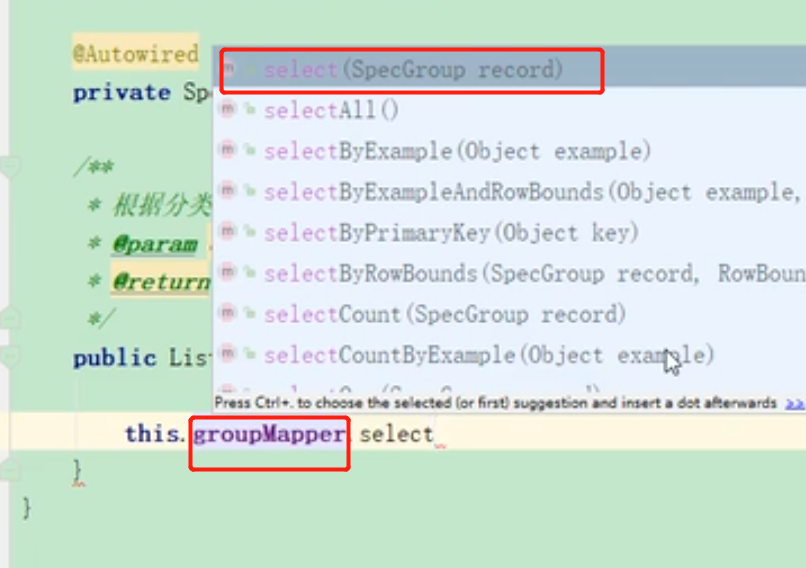The width and height of the screenshot is (806, 568).
Task: Click visibility icon next to selectByPrimaryKey
Action: tap(250, 231)
